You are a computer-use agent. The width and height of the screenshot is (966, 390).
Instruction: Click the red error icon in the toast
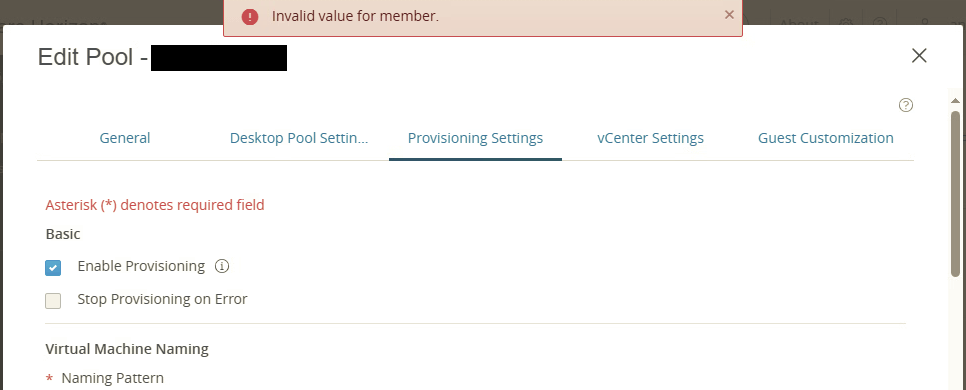pos(250,17)
